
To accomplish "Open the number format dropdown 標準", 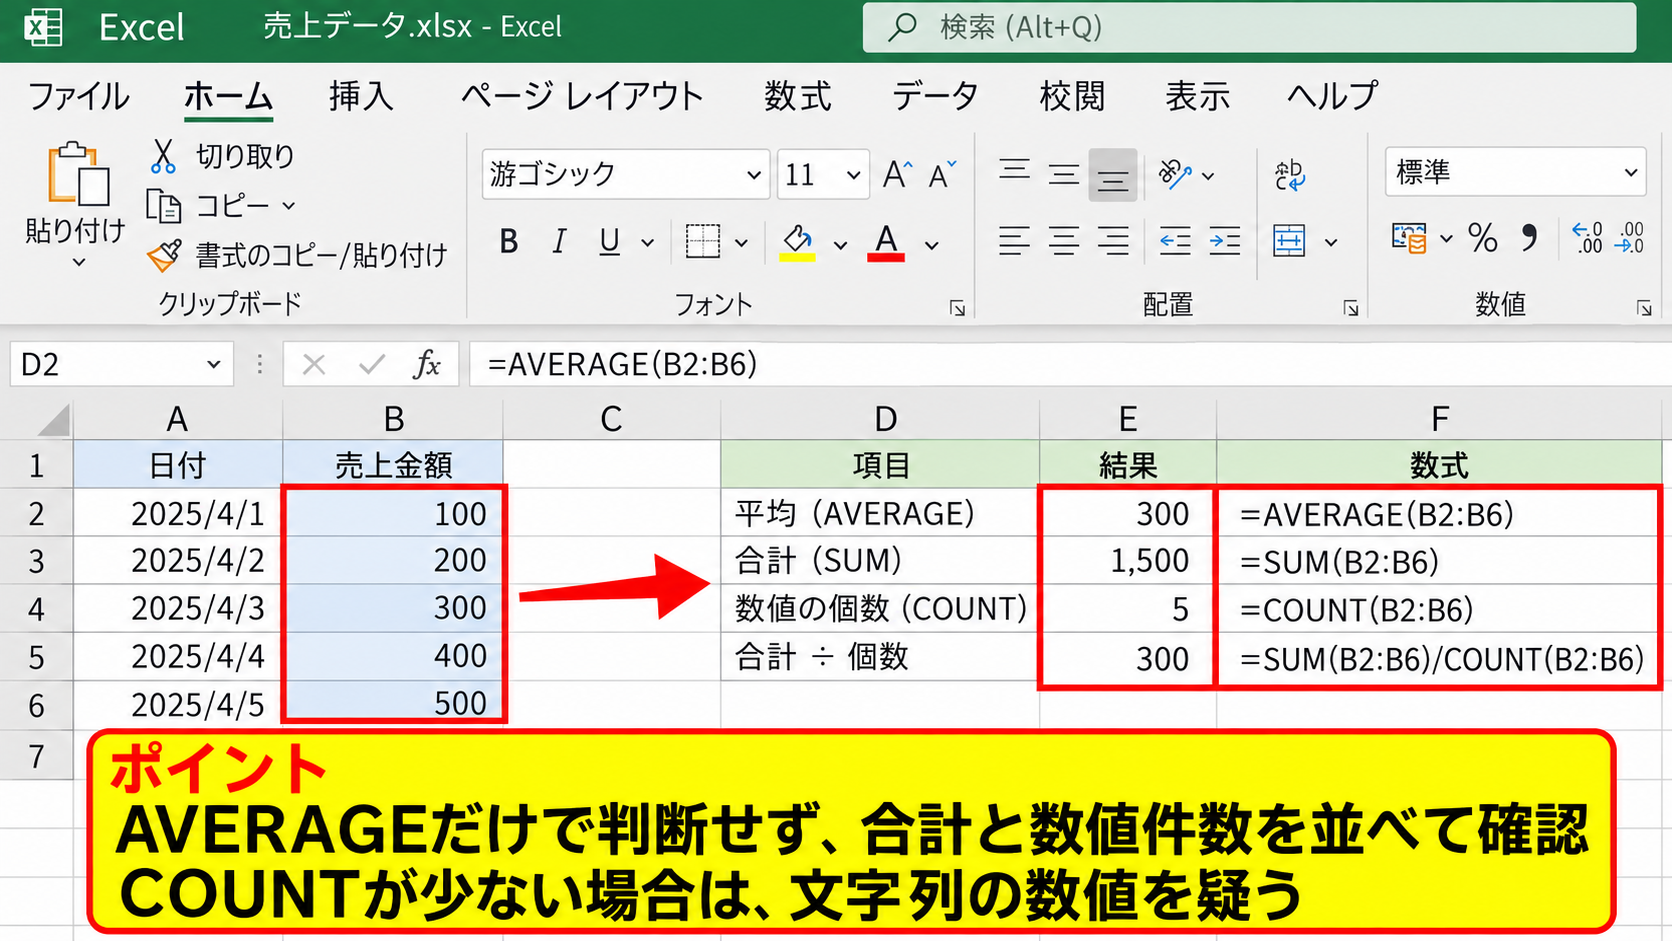I will tap(1630, 173).
